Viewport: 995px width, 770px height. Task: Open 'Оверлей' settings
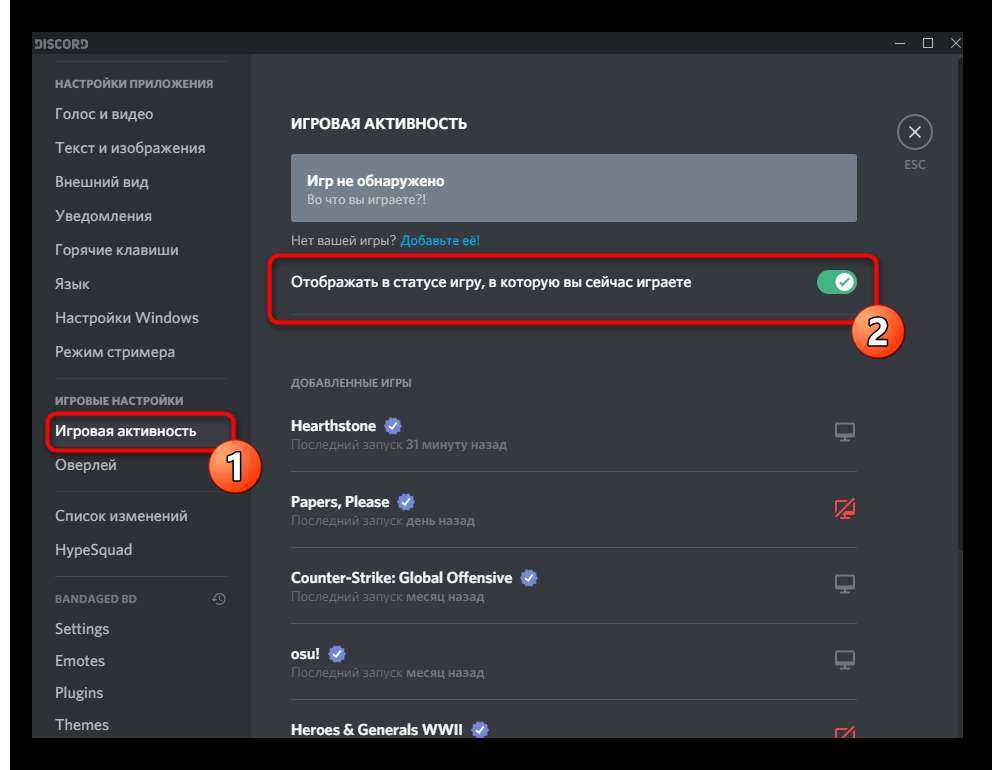click(86, 465)
